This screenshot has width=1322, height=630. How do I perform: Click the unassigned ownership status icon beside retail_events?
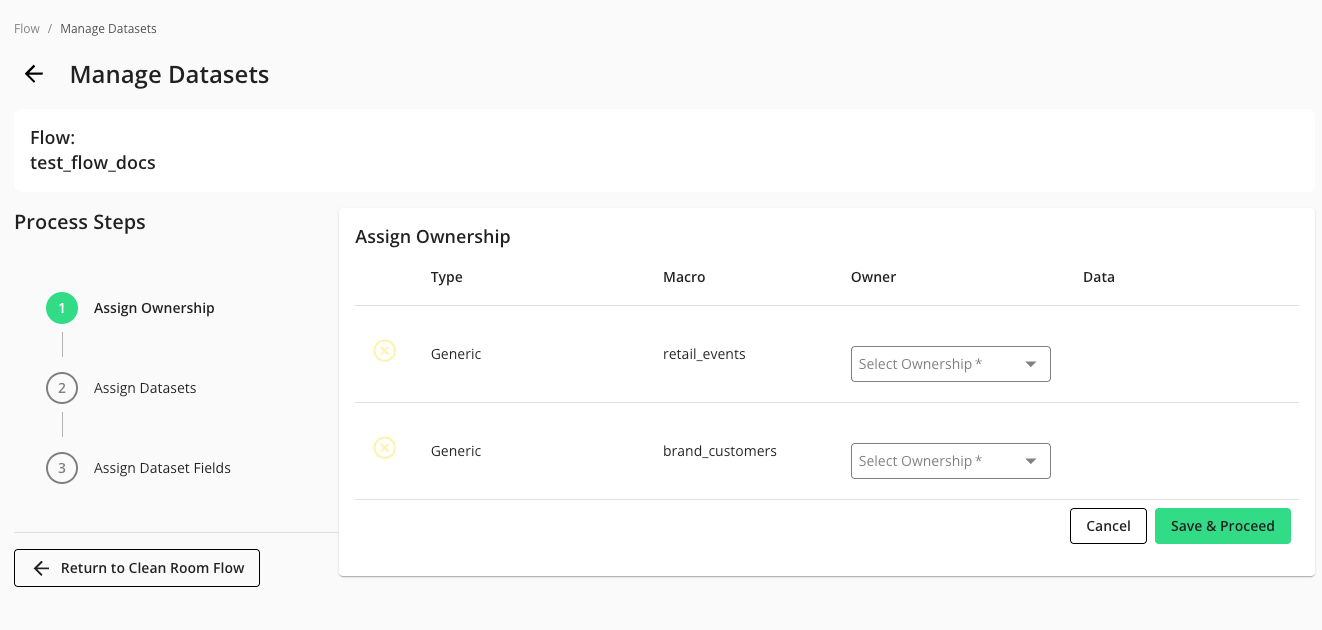pyautogui.click(x=385, y=351)
